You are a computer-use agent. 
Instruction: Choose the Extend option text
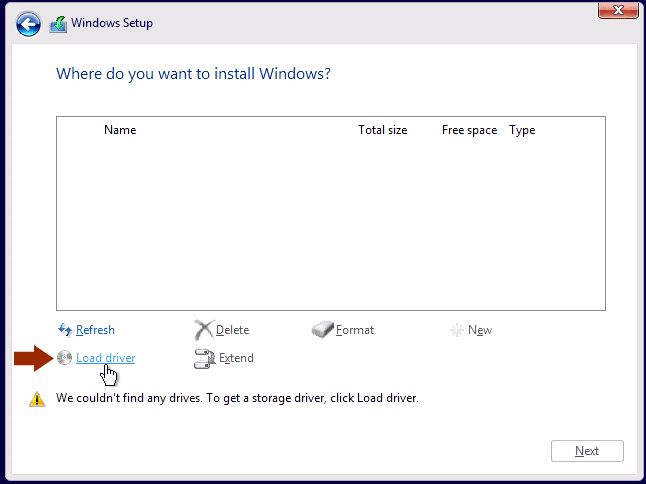(x=236, y=358)
